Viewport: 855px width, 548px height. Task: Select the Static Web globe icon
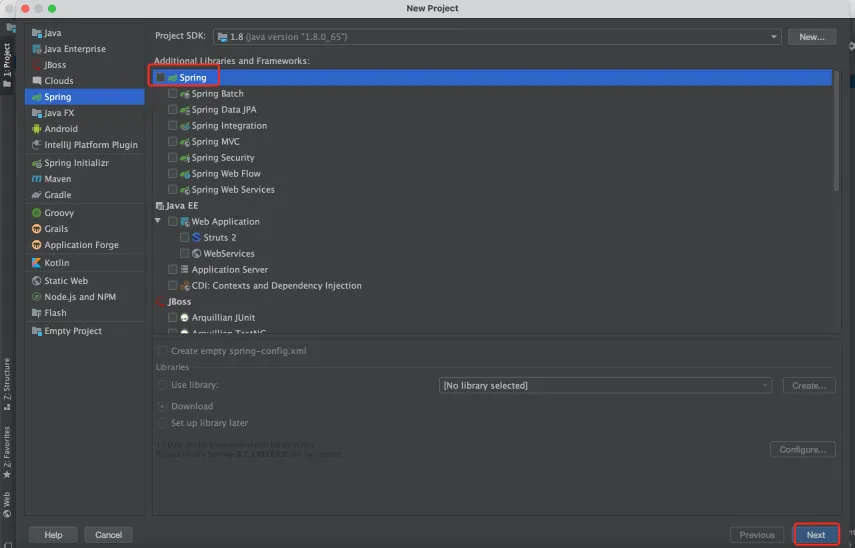(x=37, y=281)
